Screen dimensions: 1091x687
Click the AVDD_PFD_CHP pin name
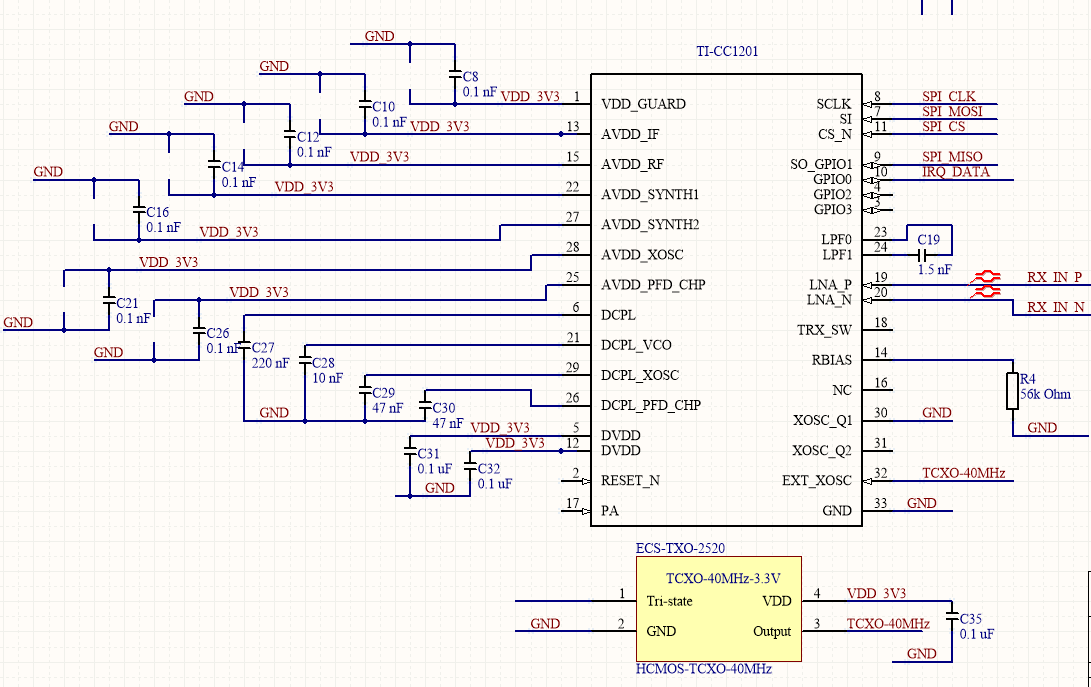pos(653,285)
